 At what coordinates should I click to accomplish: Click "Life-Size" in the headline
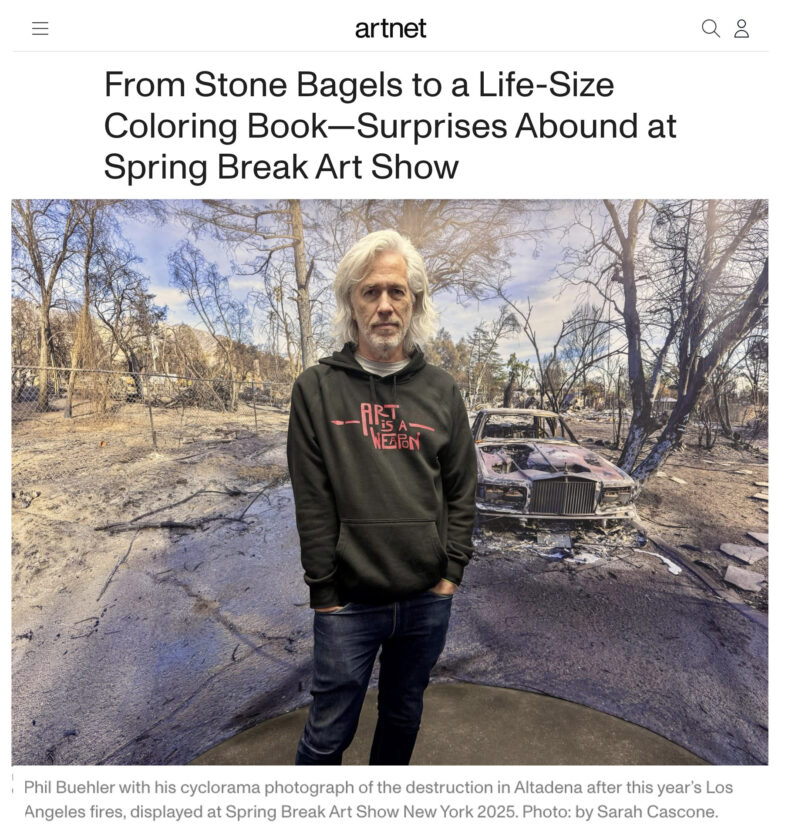(x=546, y=84)
